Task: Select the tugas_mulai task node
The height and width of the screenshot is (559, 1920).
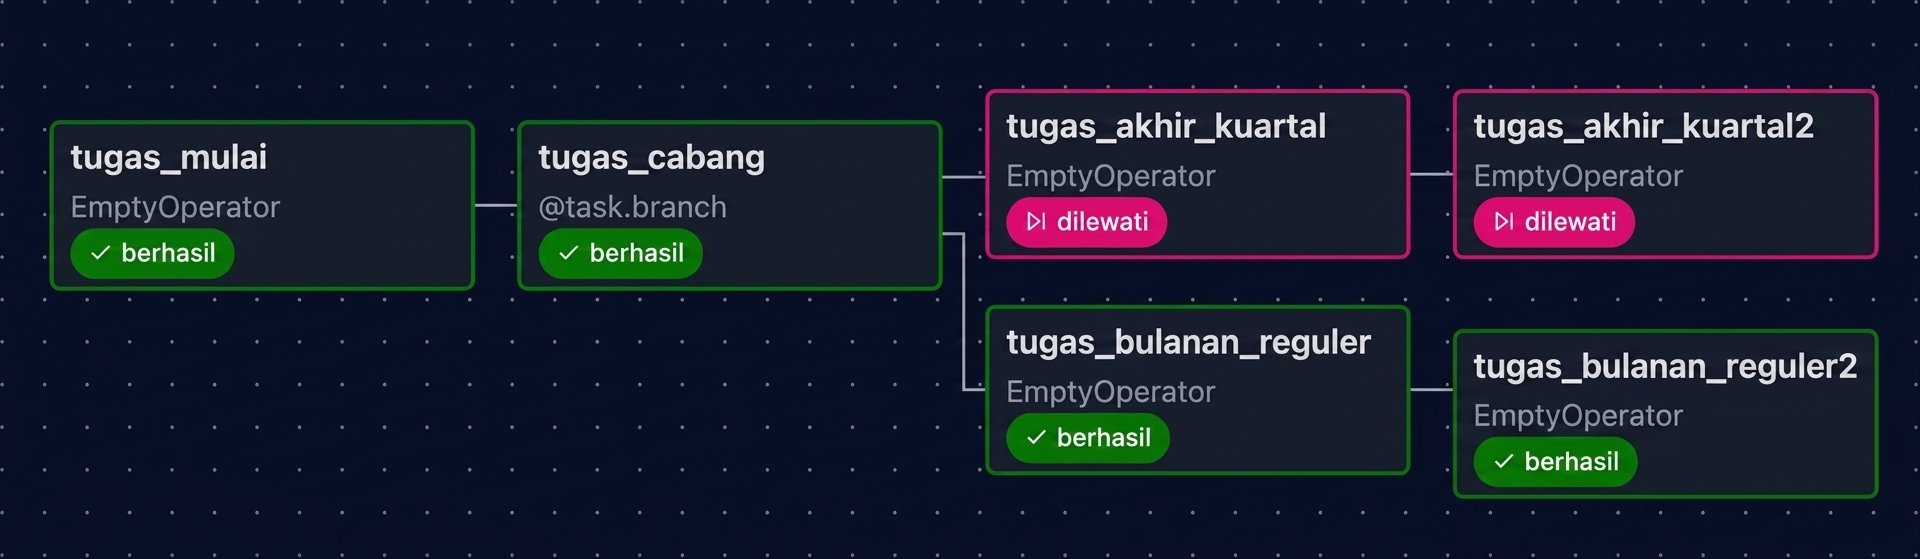Action: 262,205
